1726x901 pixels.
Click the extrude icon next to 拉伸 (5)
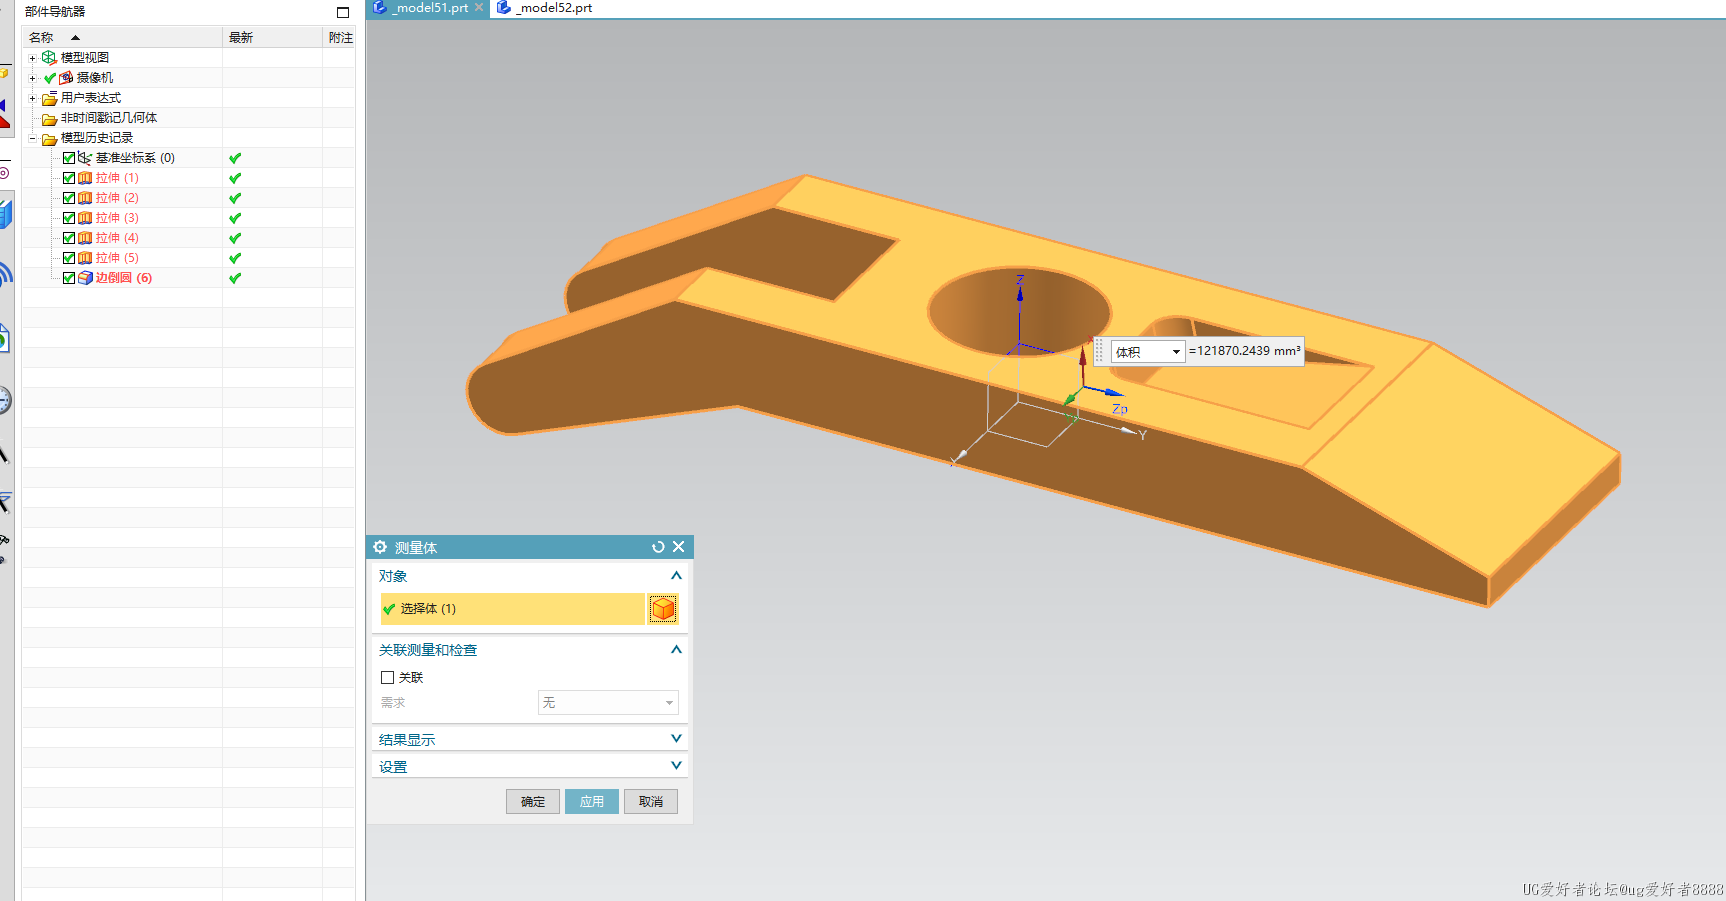(85, 258)
